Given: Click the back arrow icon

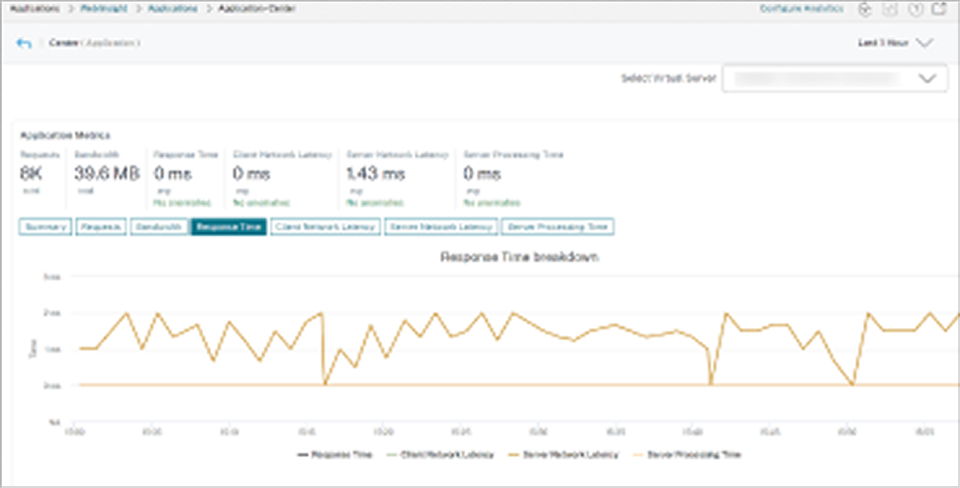Looking at the screenshot, I should (24, 44).
